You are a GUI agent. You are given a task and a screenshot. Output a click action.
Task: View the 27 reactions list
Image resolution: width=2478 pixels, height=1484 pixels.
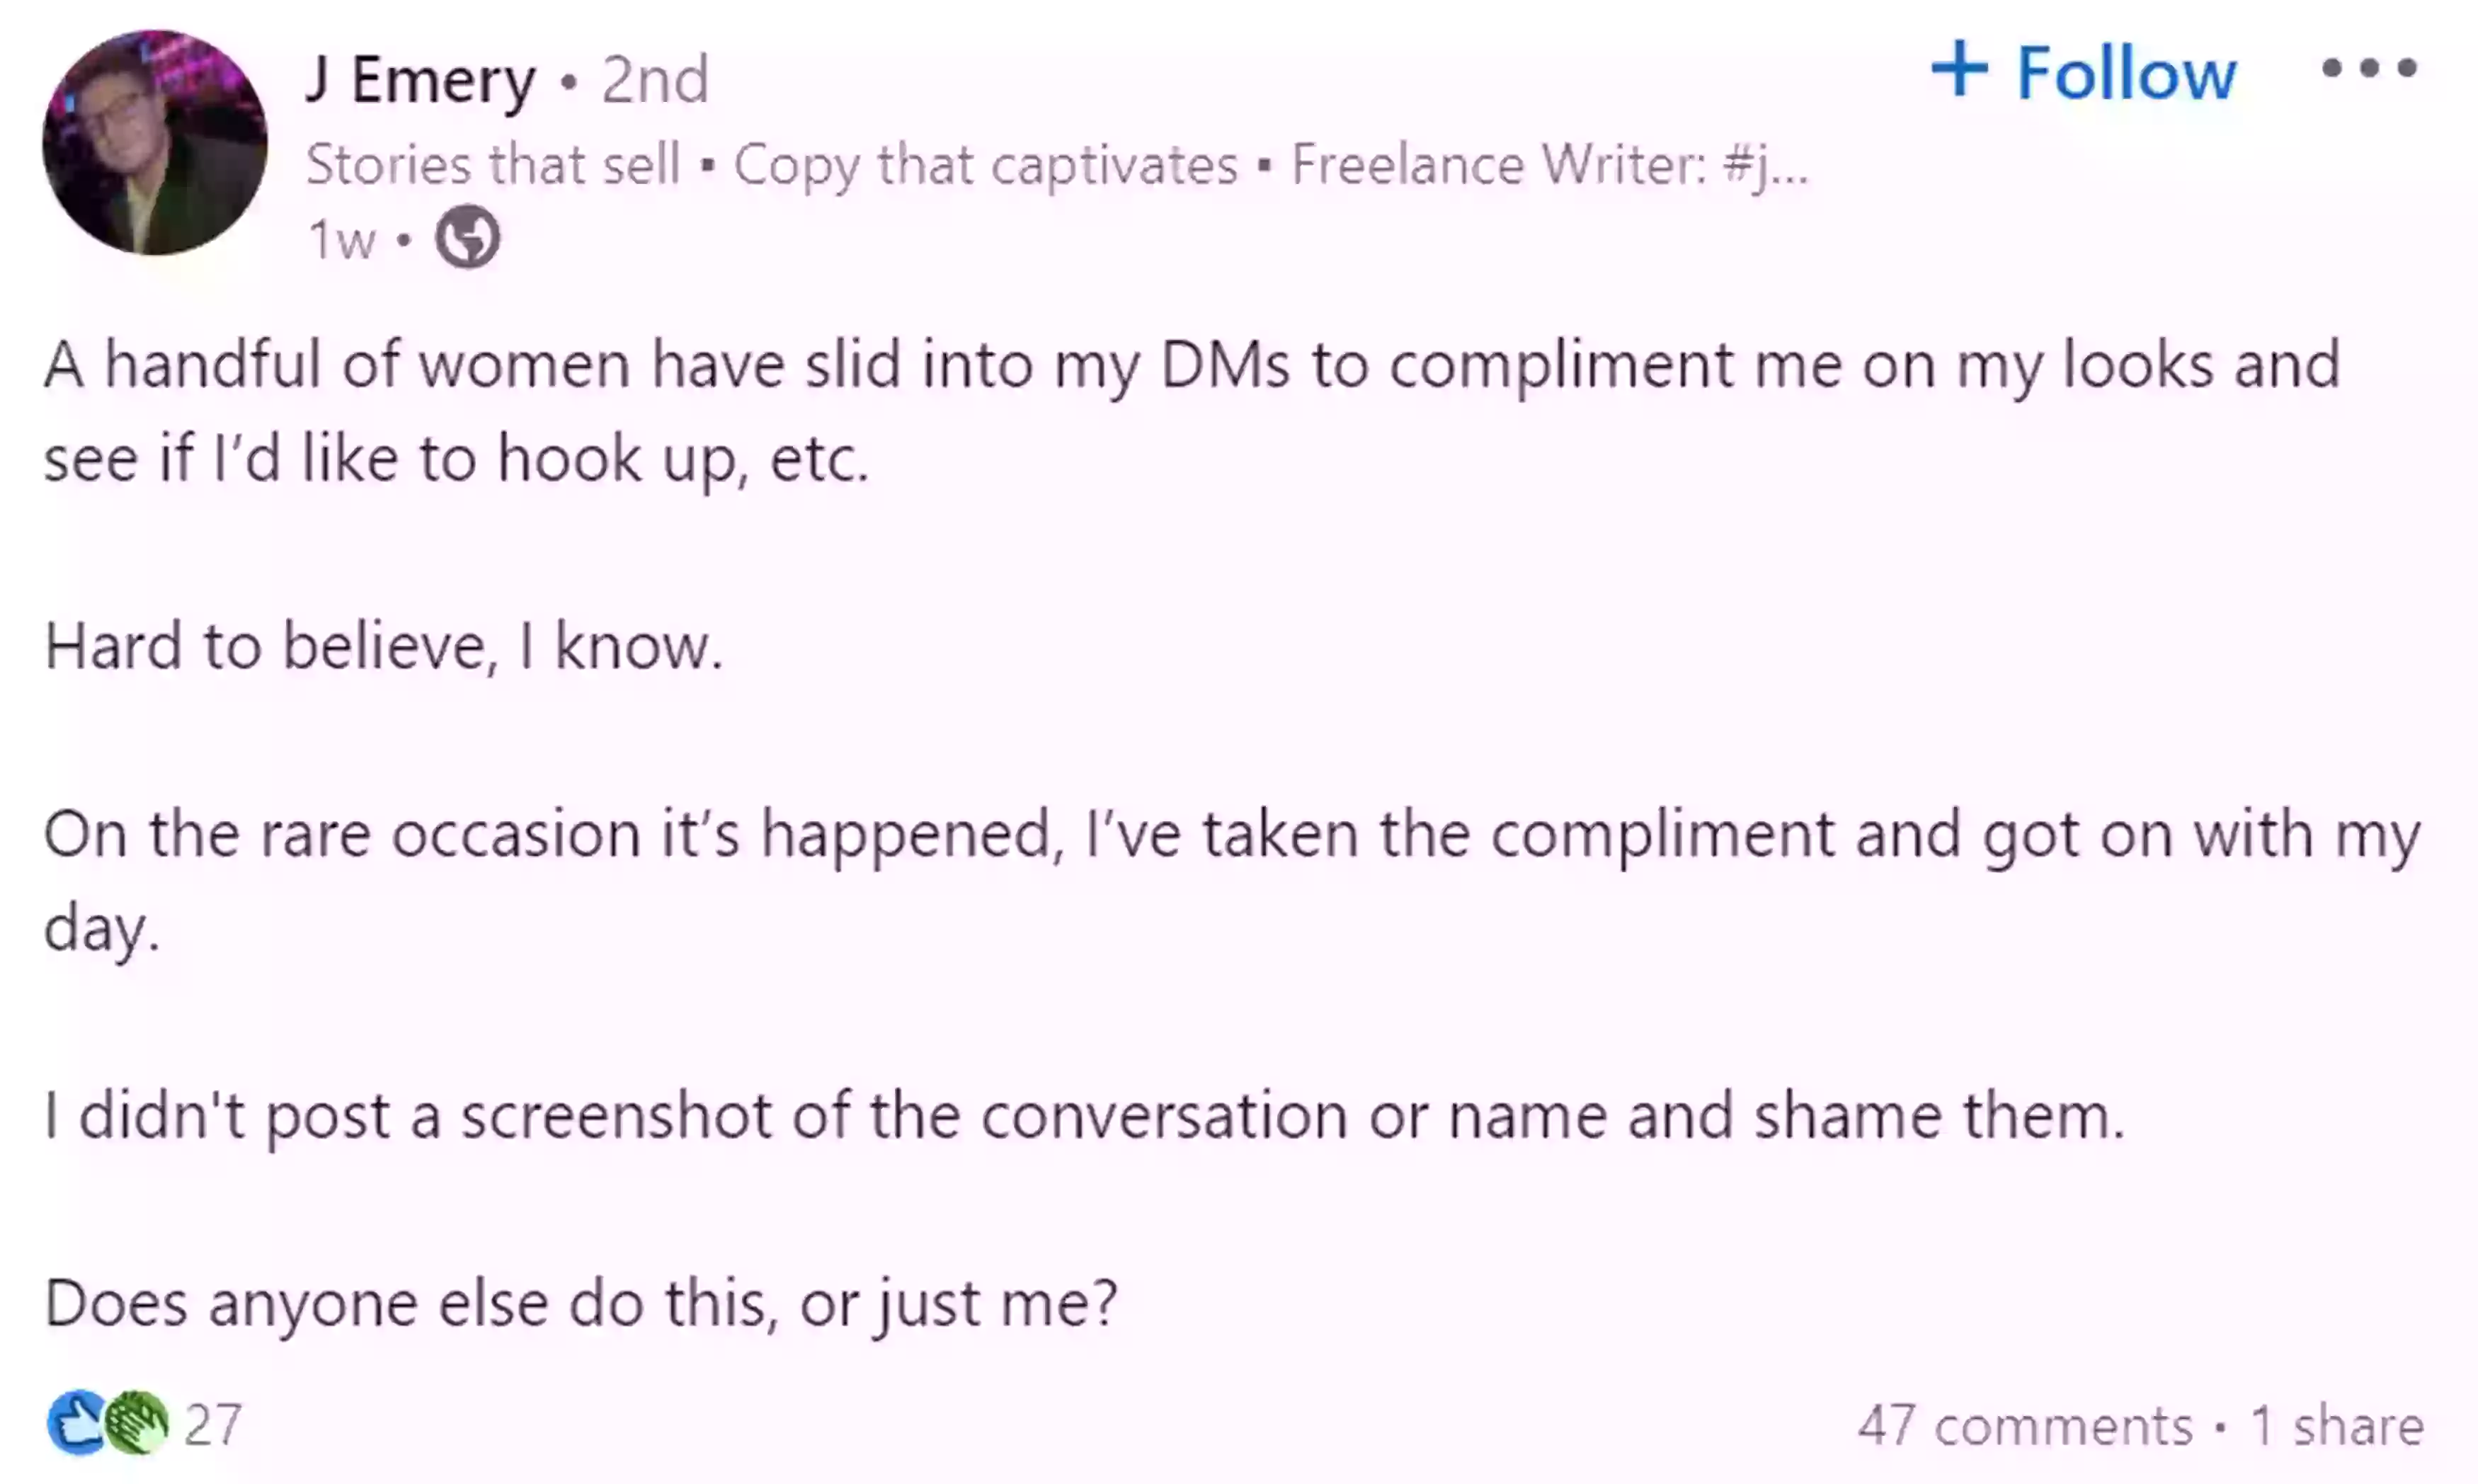[x=212, y=1424]
